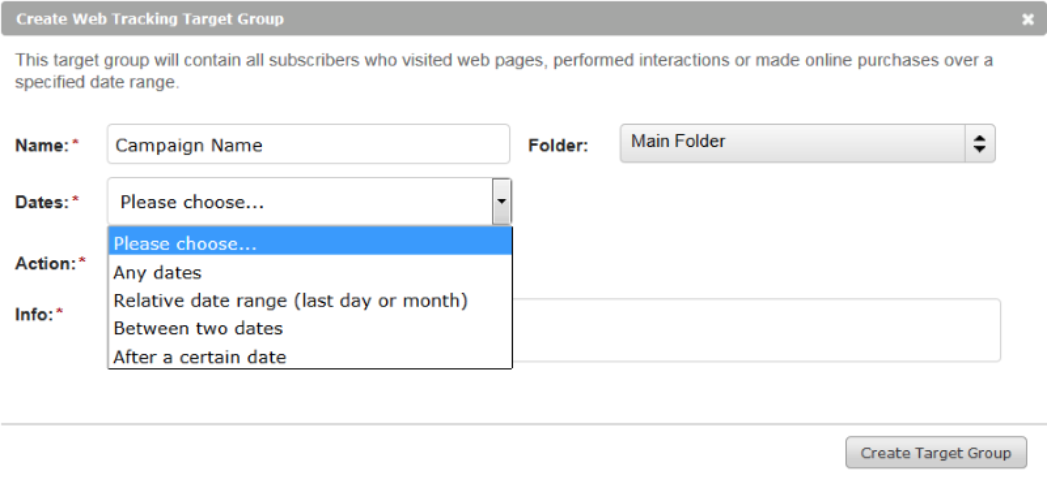Click the Name field label
This screenshot has width=1047, height=483.
(x=42, y=145)
